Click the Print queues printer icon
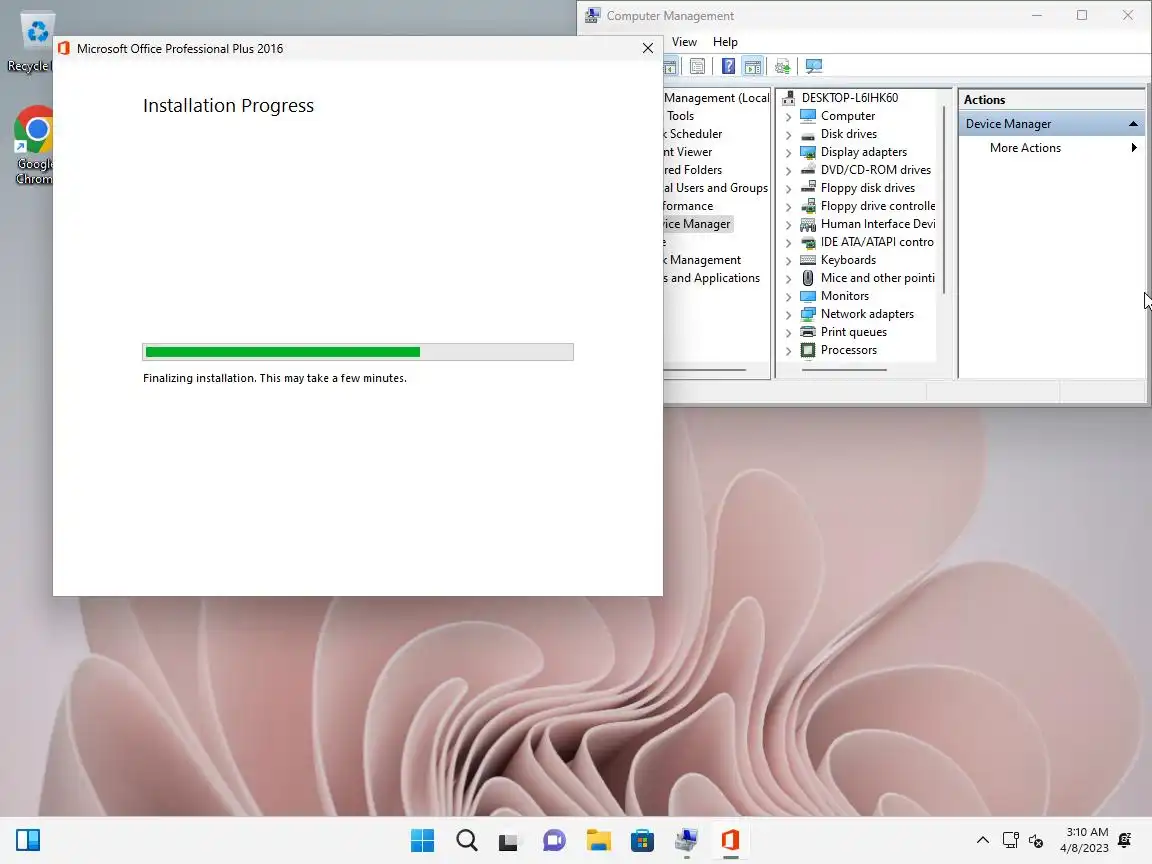This screenshot has width=1152, height=864. coord(807,332)
